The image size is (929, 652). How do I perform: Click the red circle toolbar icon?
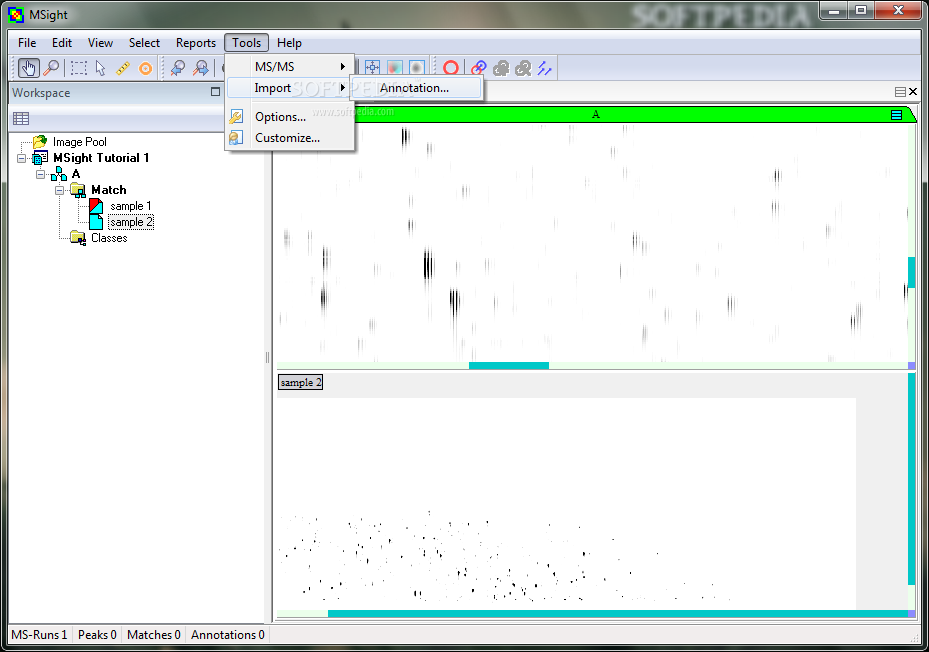pos(451,68)
